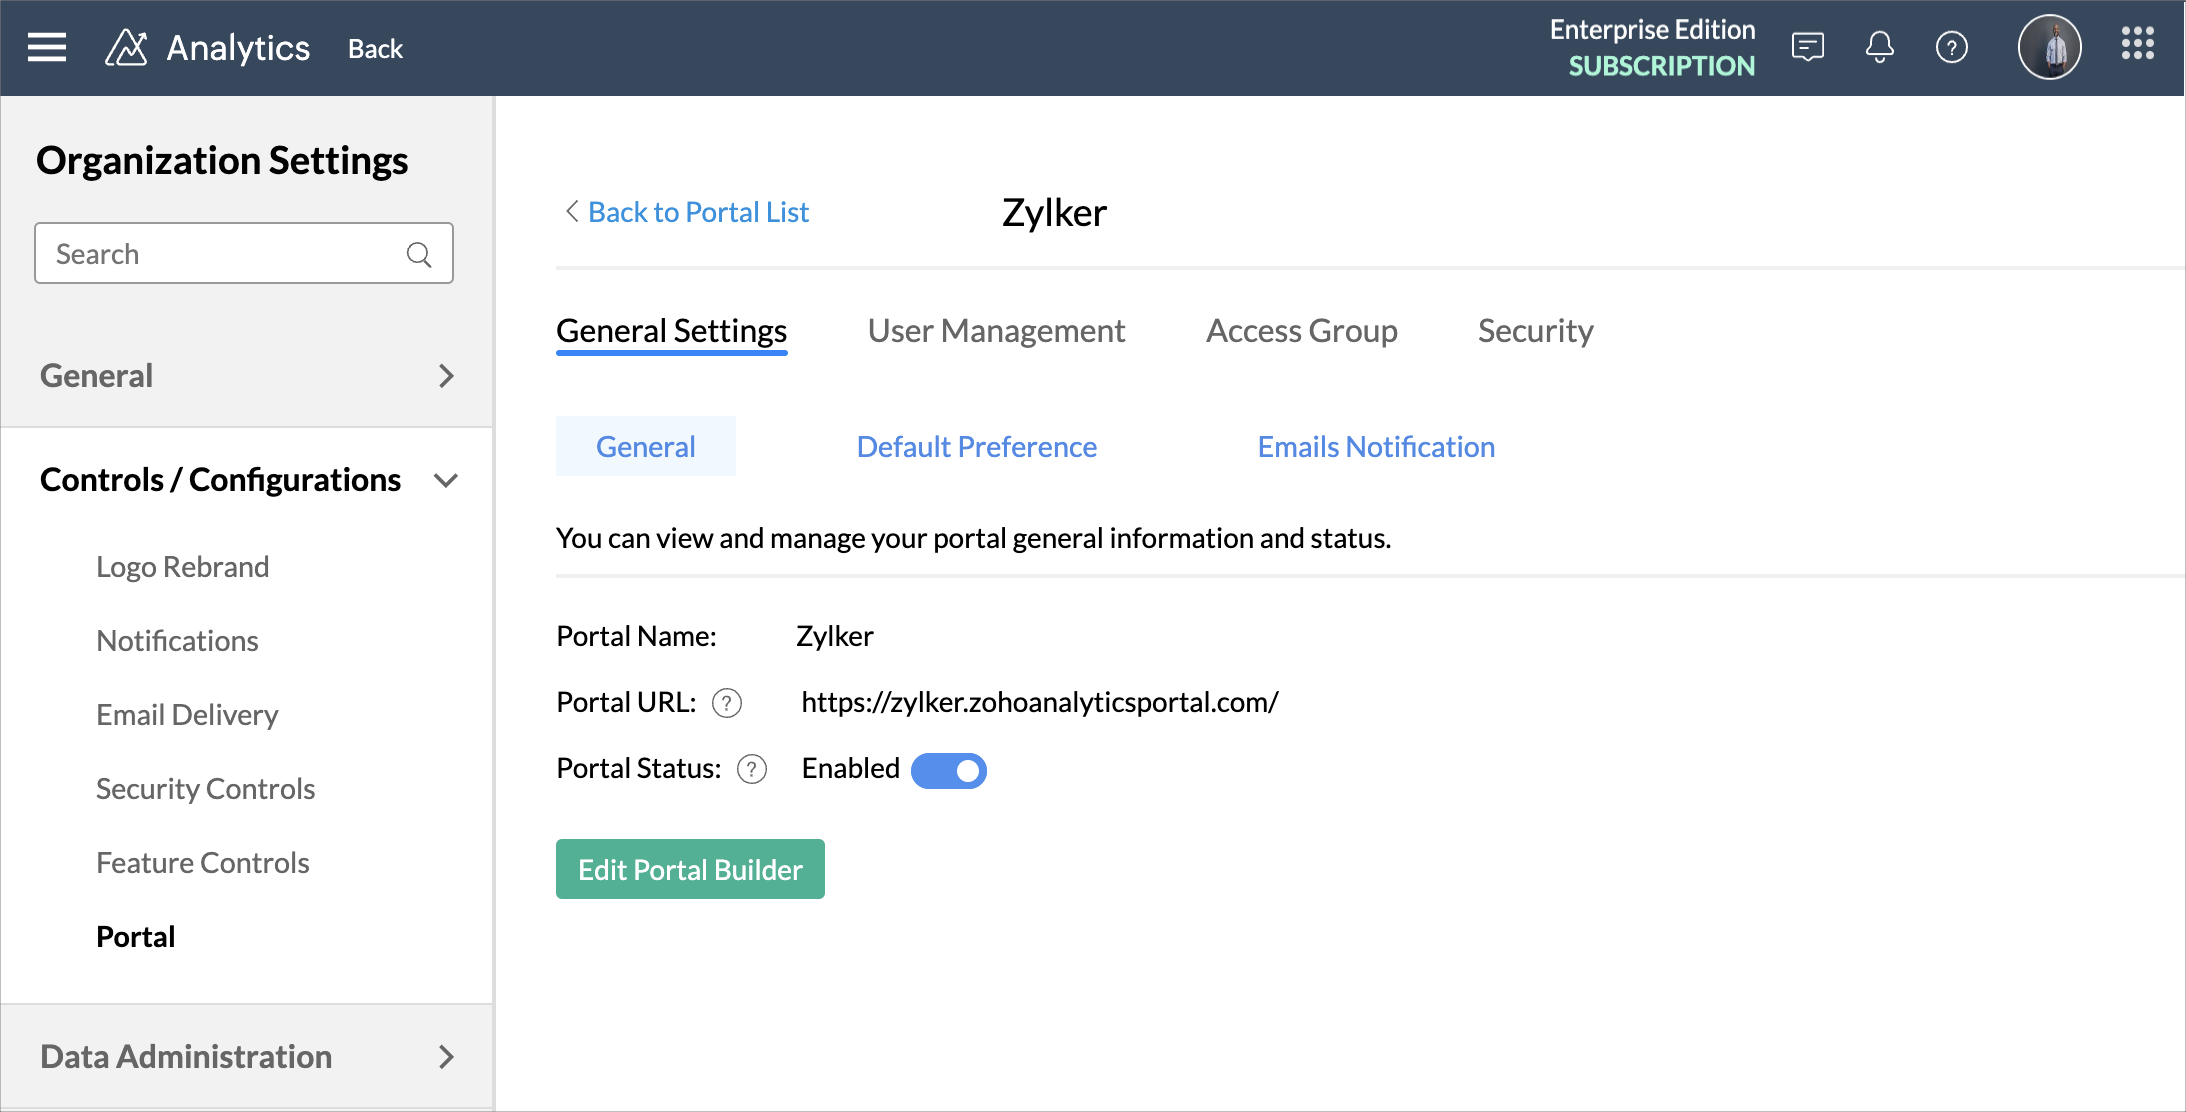The height and width of the screenshot is (1112, 2186).
Task: Focus the Organization Settings search field
Action: tap(244, 253)
